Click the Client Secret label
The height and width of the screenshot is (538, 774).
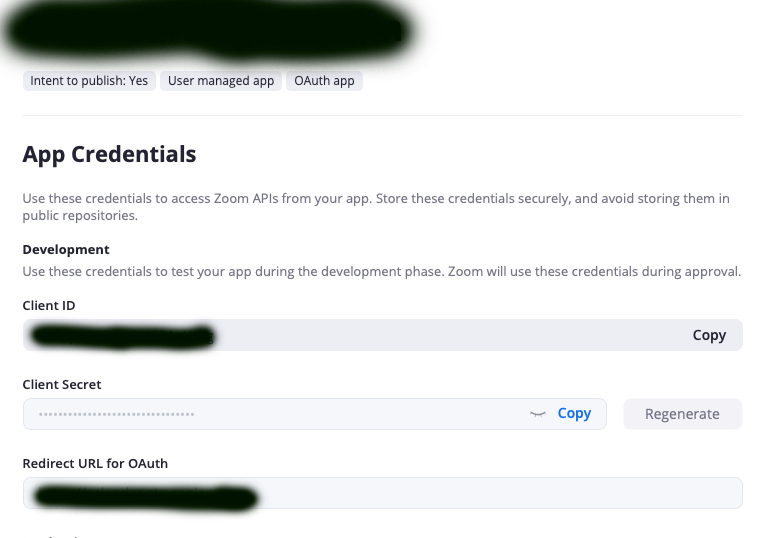pyautogui.click(x=62, y=384)
